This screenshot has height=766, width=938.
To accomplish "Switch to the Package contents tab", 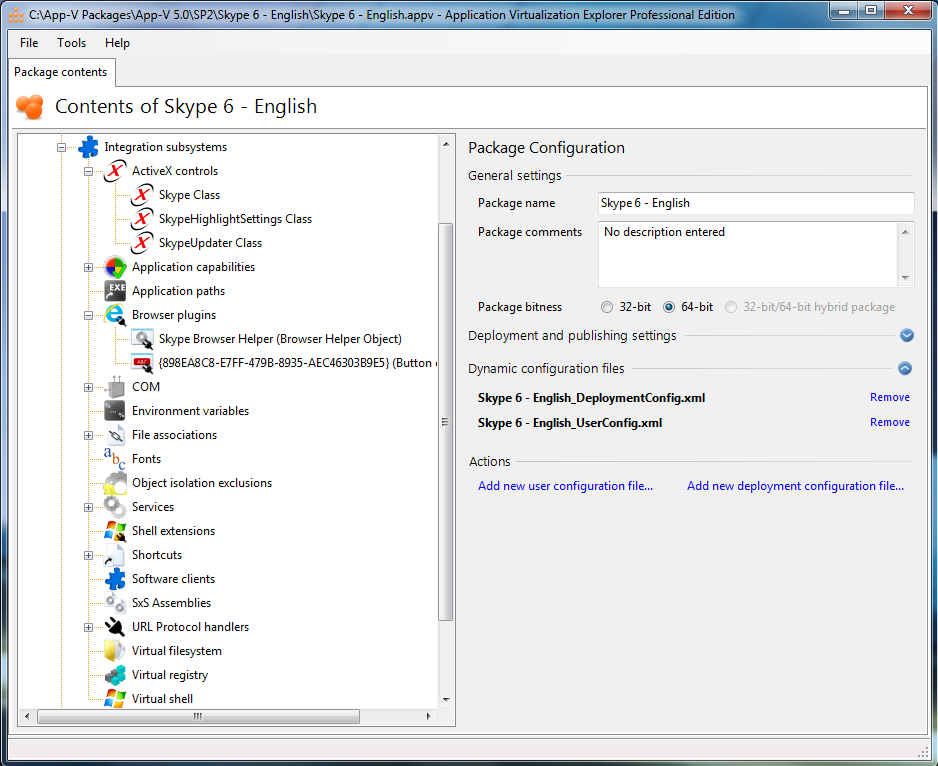I will (x=61, y=72).
